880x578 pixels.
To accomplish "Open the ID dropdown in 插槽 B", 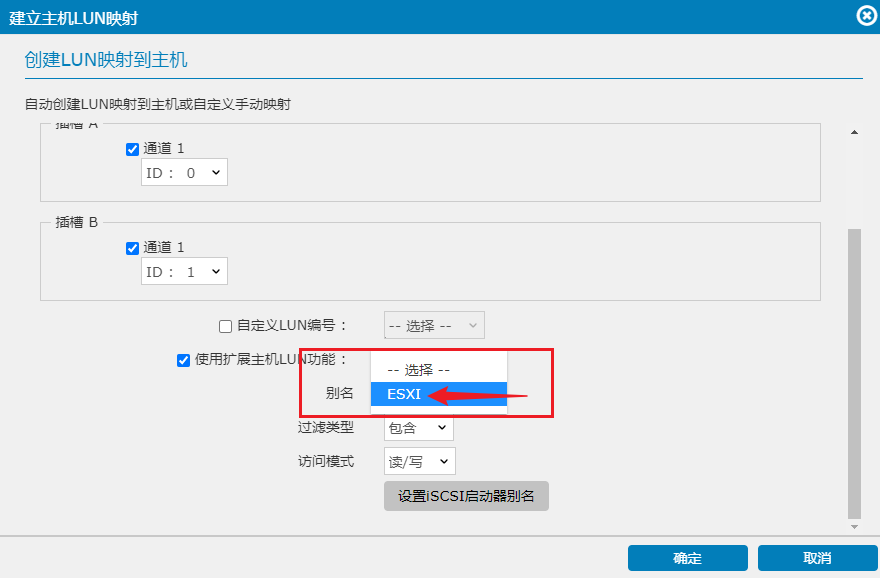I will [184, 271].
